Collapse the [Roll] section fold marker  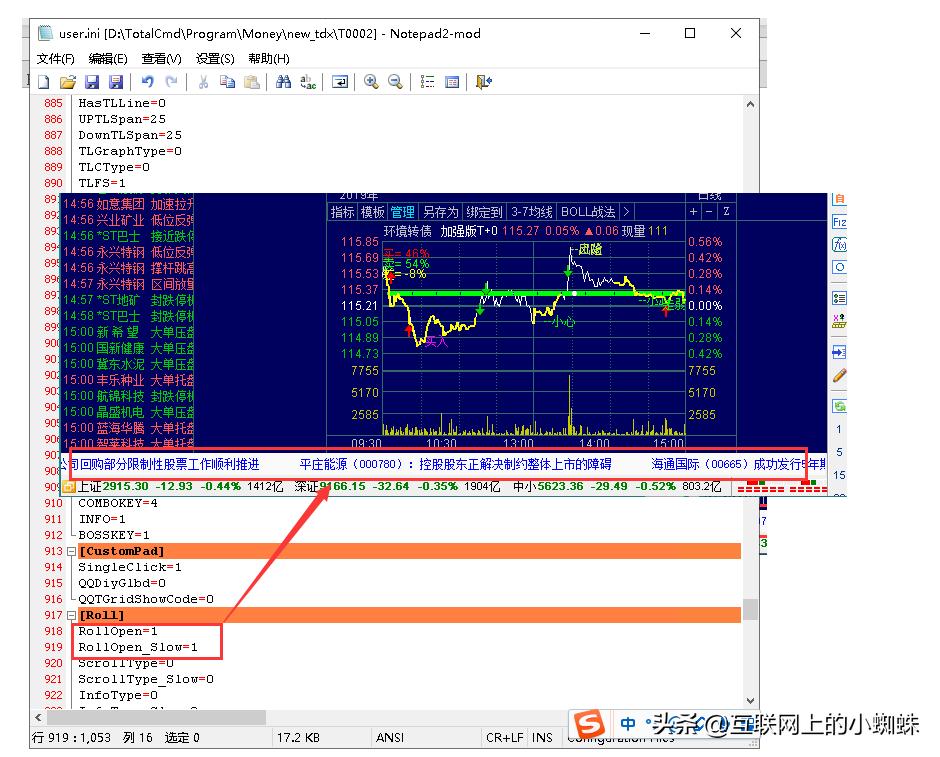71,616
